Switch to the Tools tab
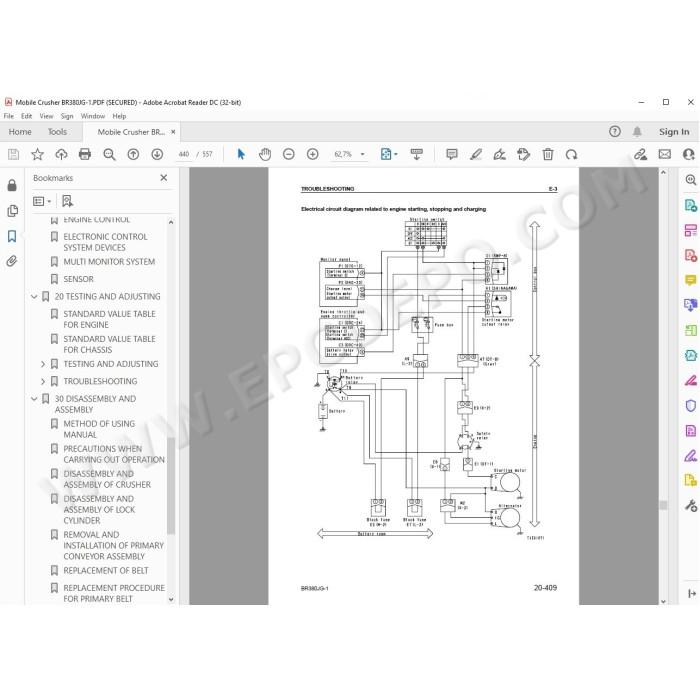The width and height of the screenshot is (700, 700). pyautogui.click(x=57, y=132)
